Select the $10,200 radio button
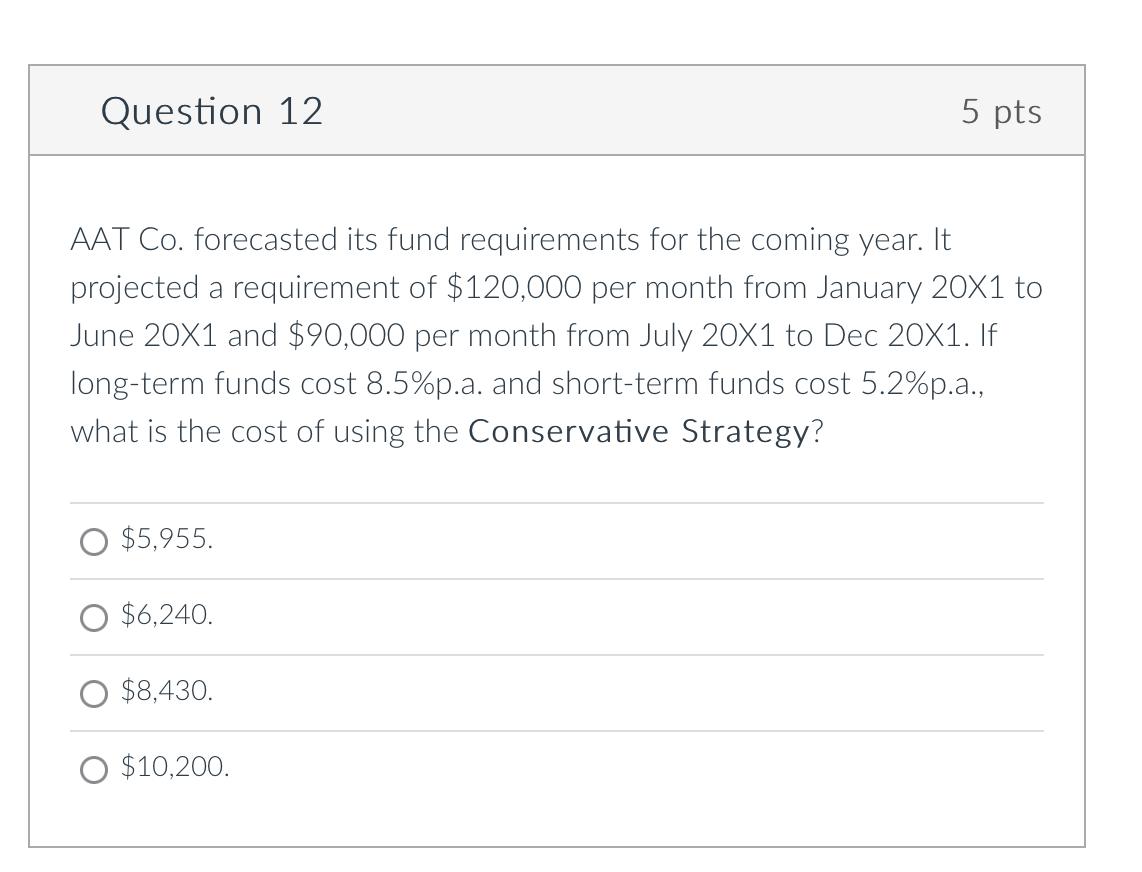 point(94,770)
